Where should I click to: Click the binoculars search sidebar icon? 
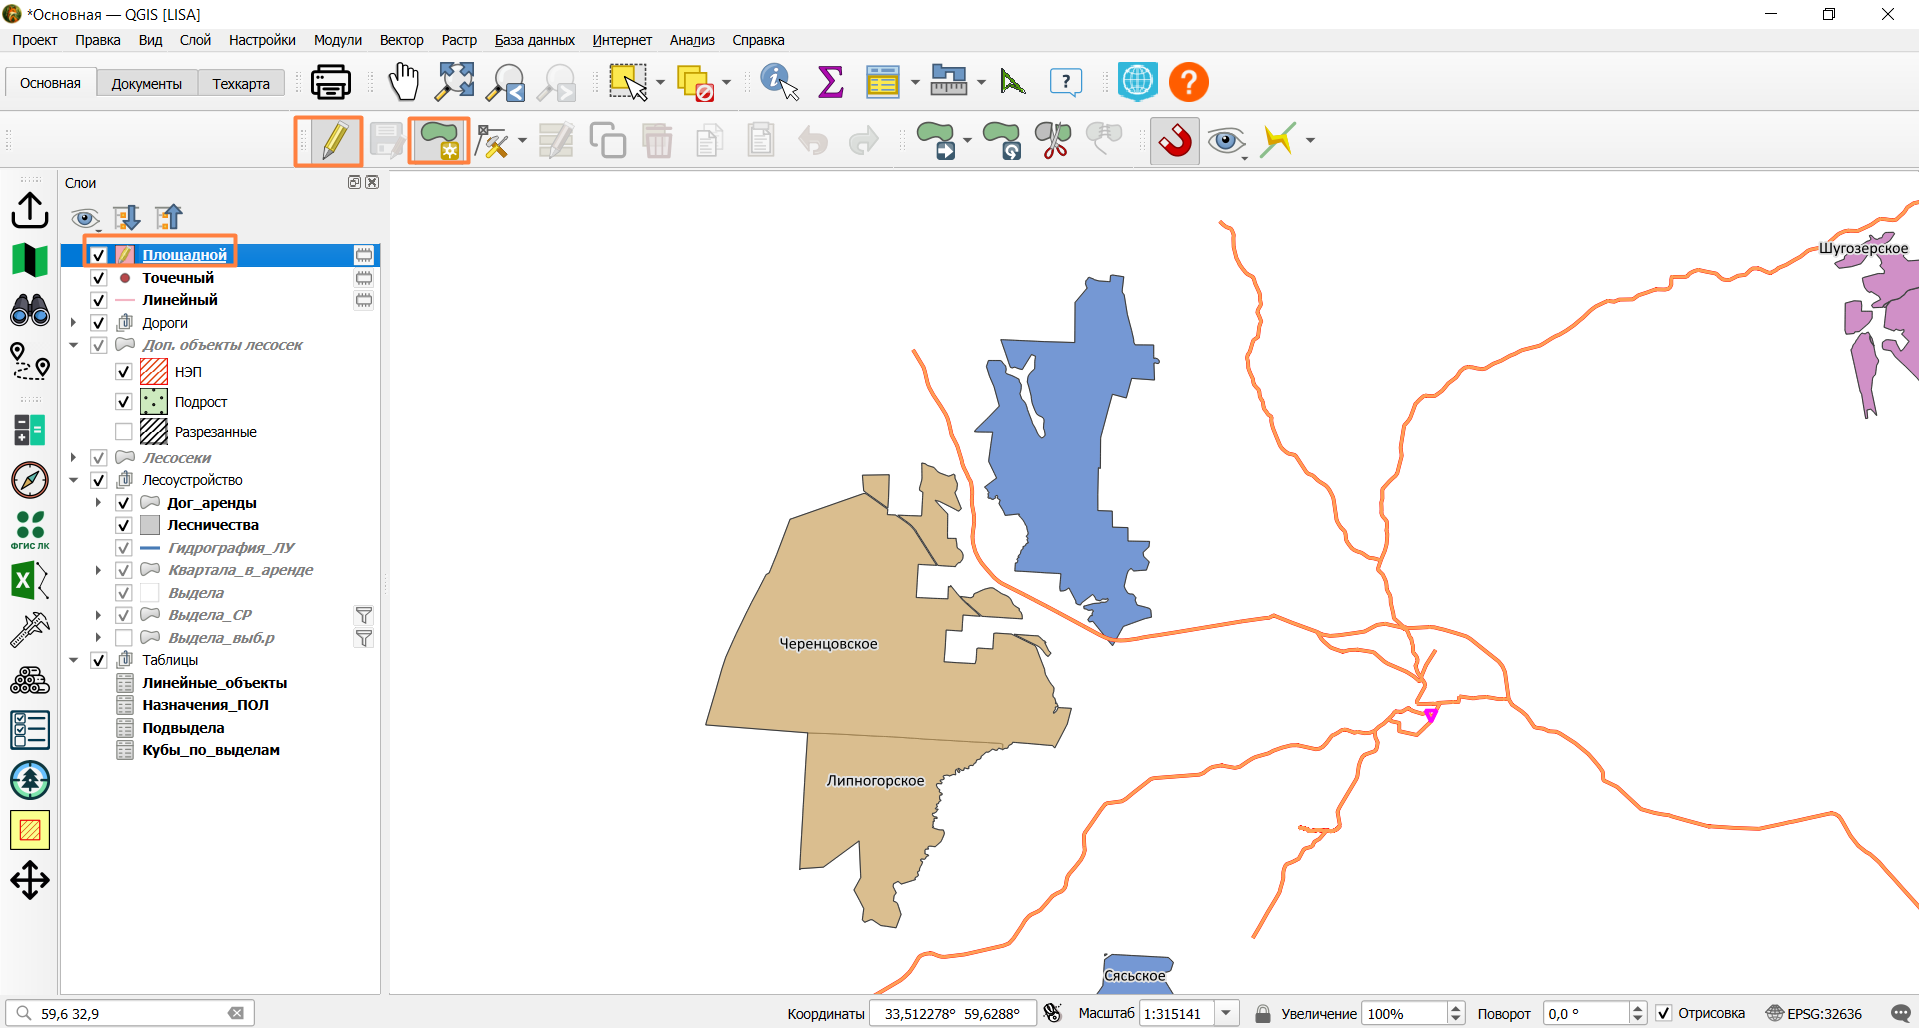tap(30, 311)
